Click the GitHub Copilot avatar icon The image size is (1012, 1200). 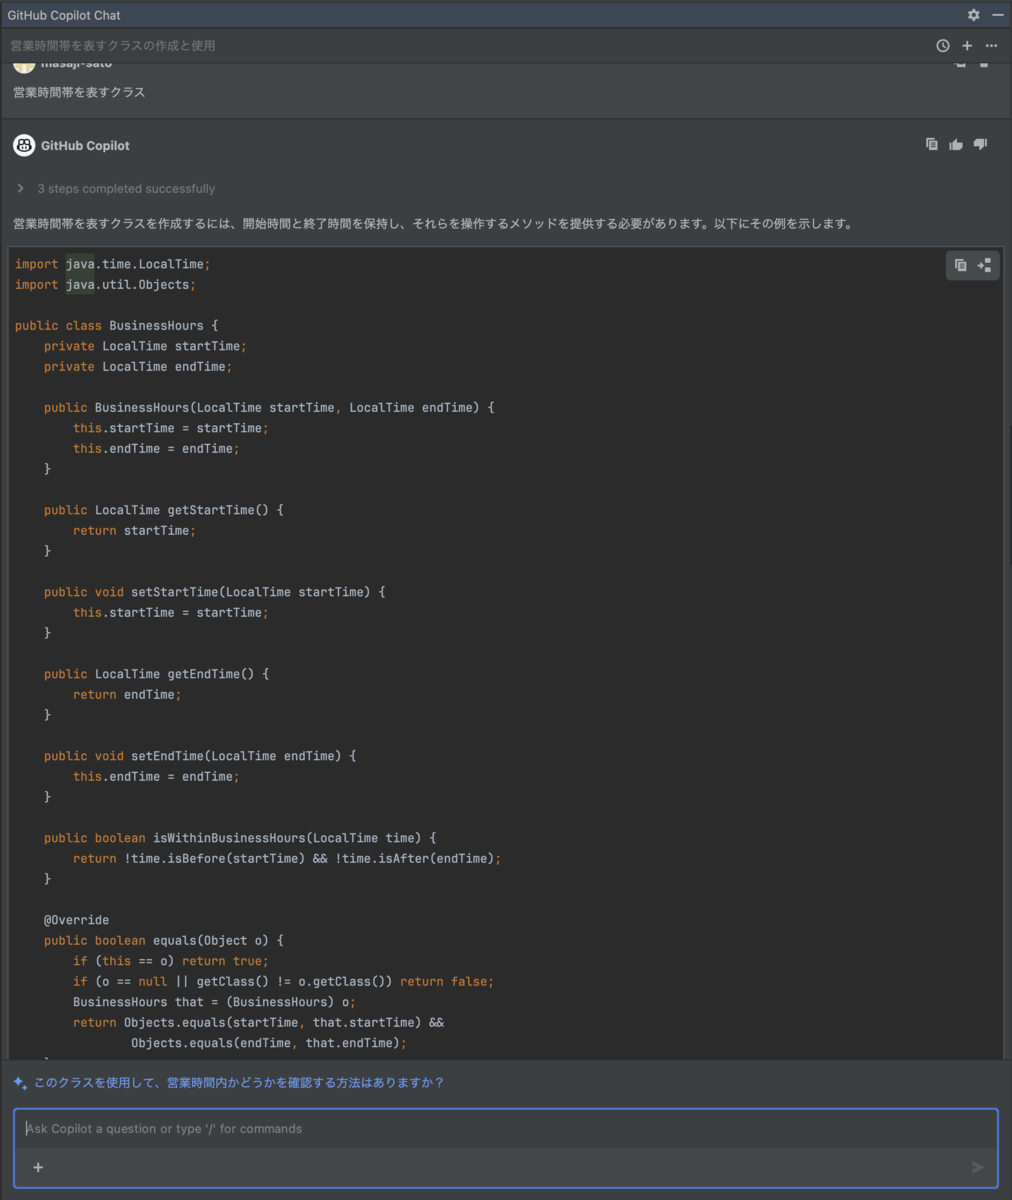(x=24, y=145)
